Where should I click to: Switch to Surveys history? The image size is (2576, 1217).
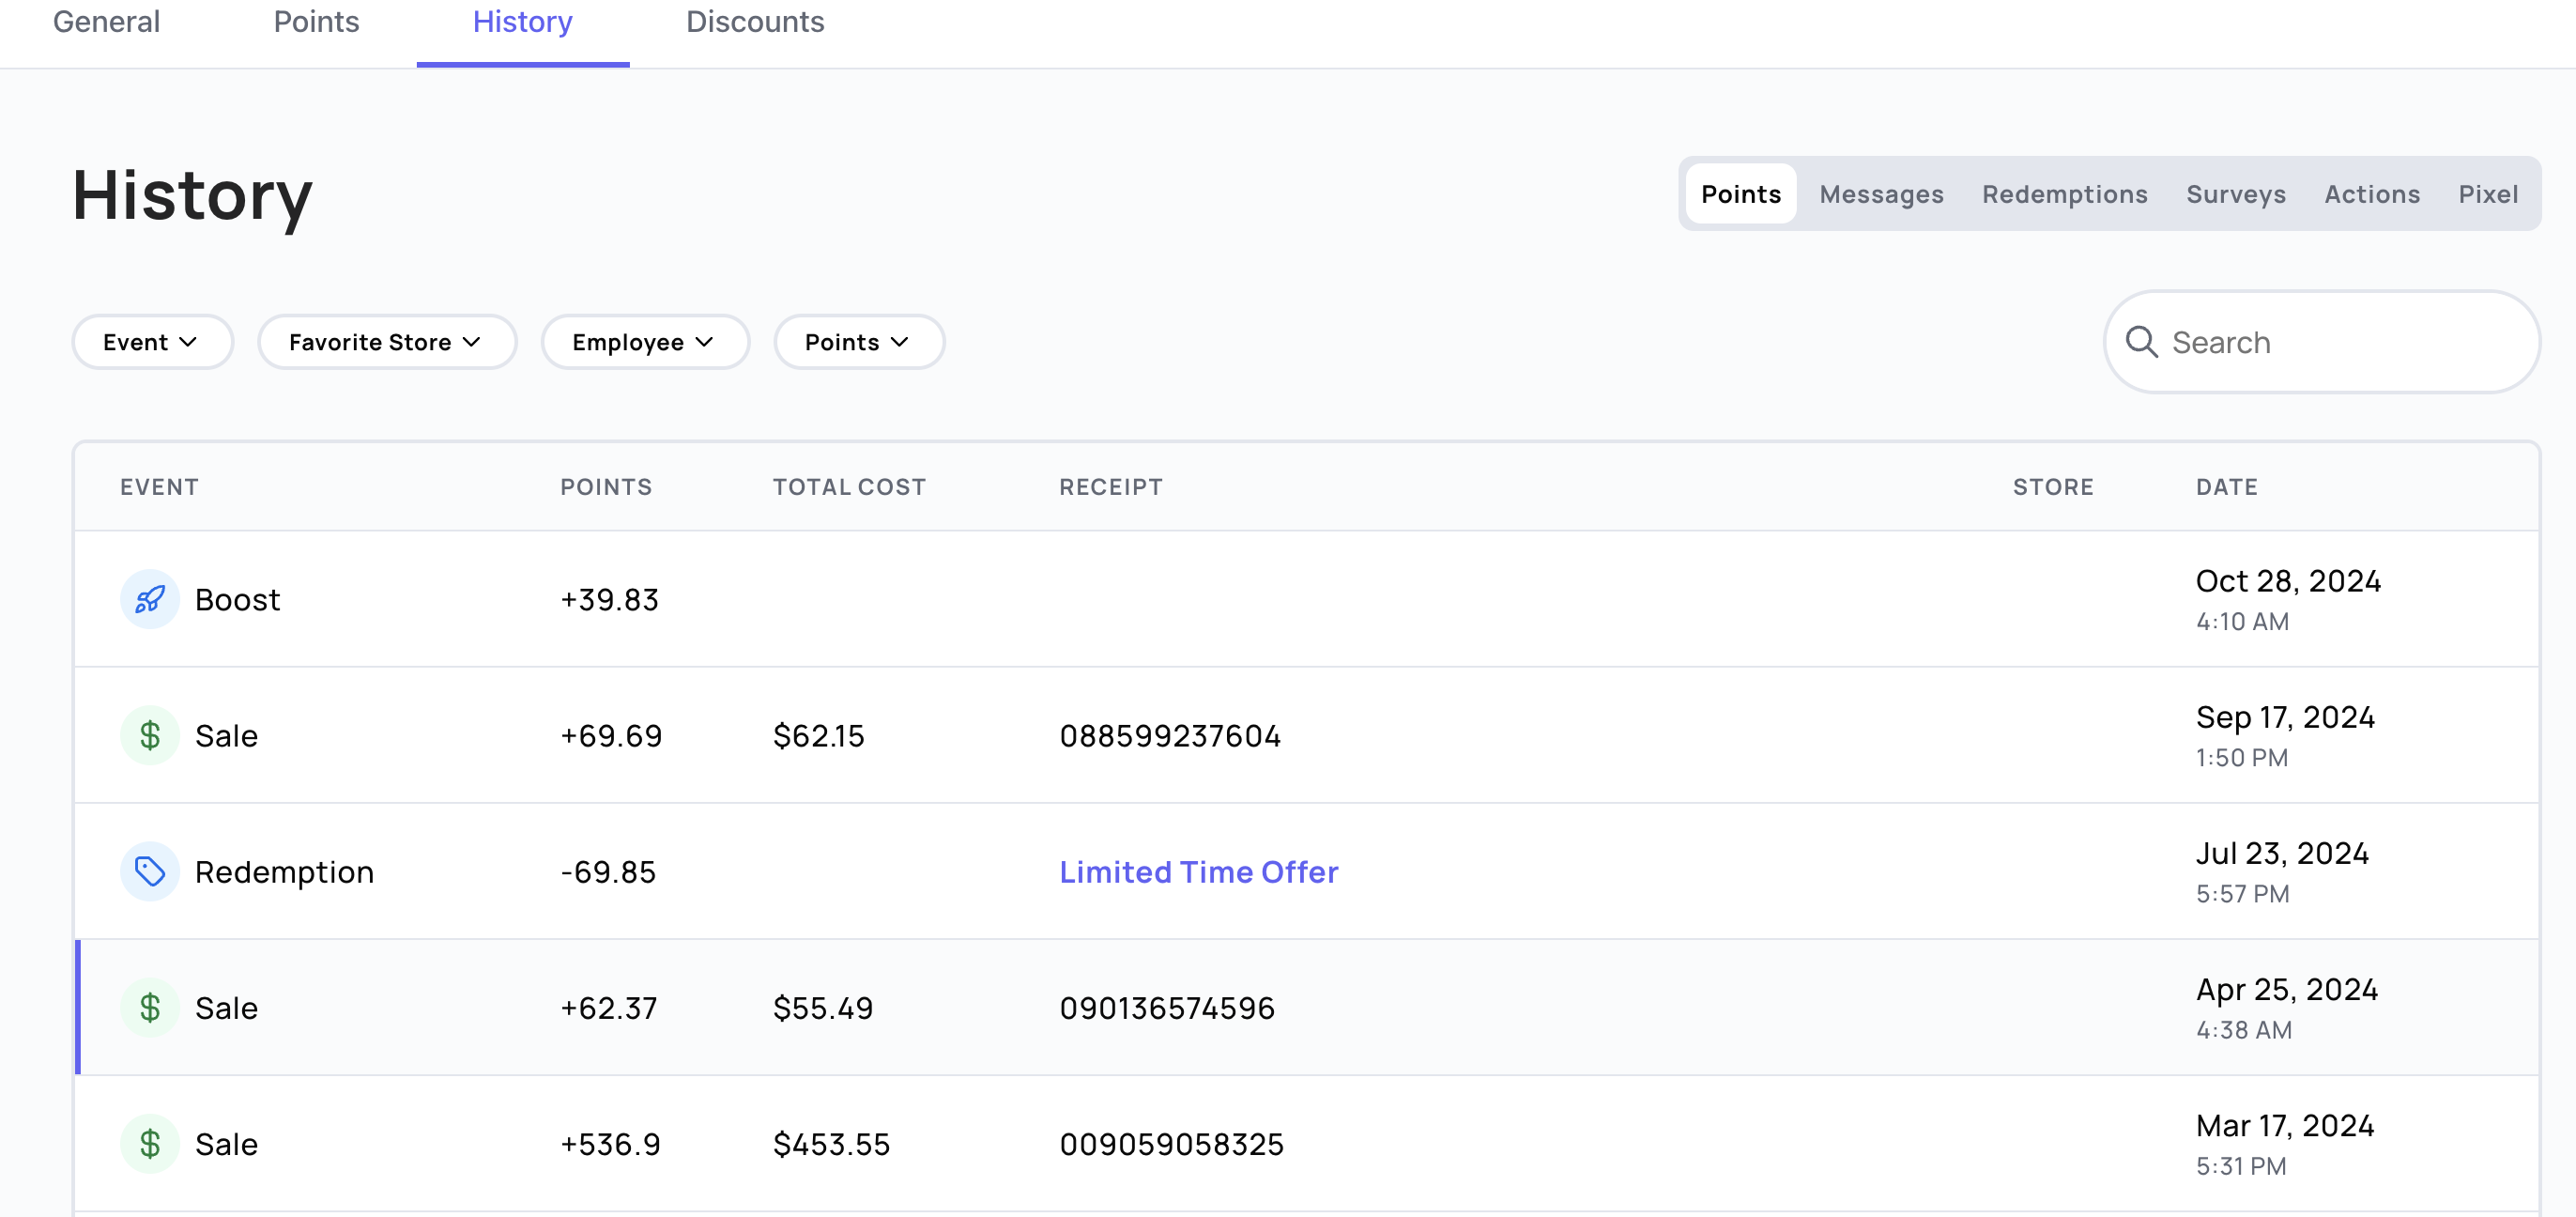point(2236,194)
